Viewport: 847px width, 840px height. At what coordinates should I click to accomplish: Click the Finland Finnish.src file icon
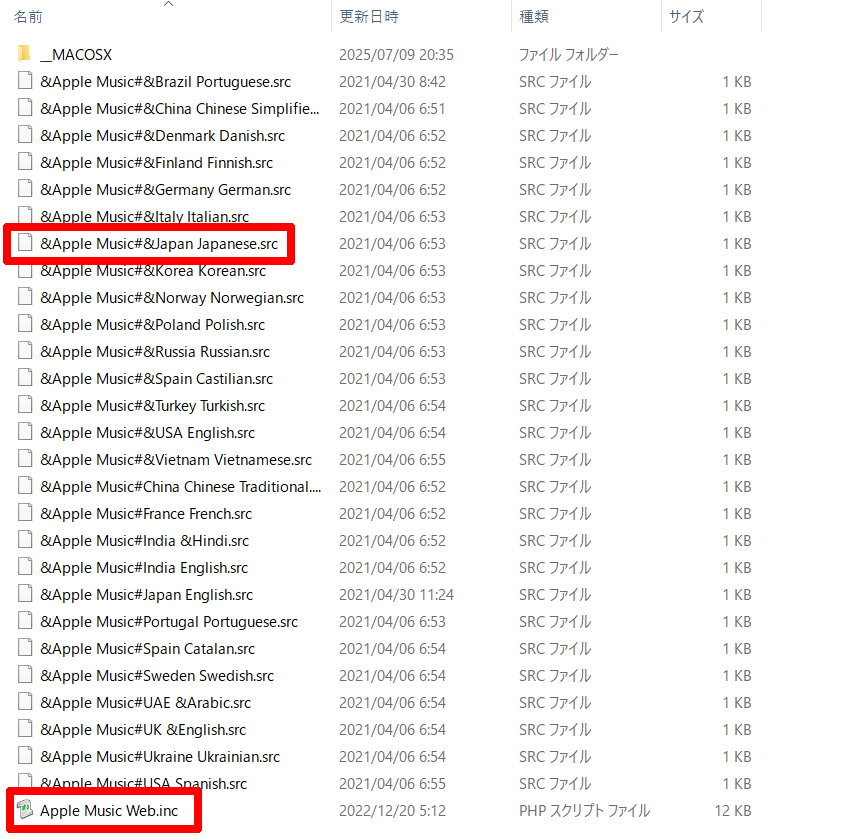pyautogui.click(x=25, y=162)
